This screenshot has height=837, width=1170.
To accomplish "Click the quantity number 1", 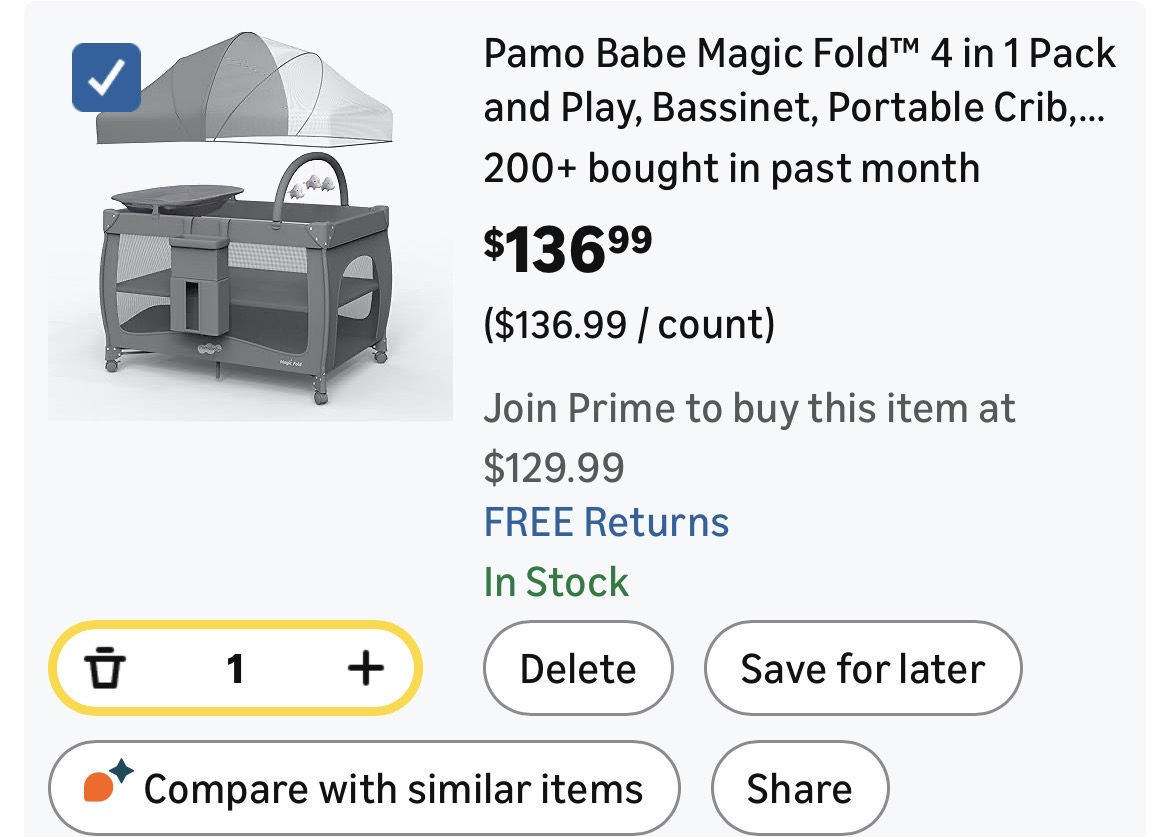I will click(x=235, y=668).
